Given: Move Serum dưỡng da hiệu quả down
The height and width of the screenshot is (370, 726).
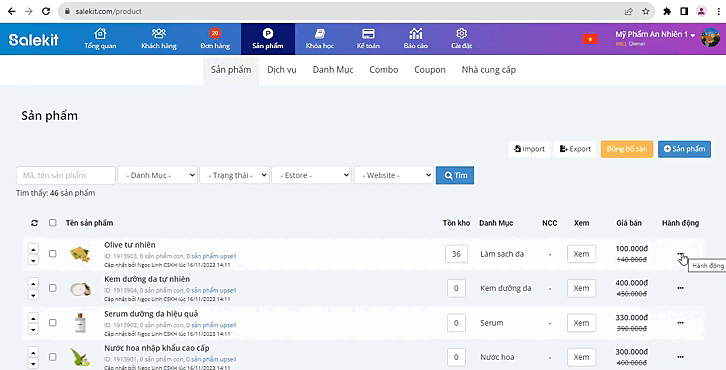Looking at the screenshot, I should click(33, 329).
